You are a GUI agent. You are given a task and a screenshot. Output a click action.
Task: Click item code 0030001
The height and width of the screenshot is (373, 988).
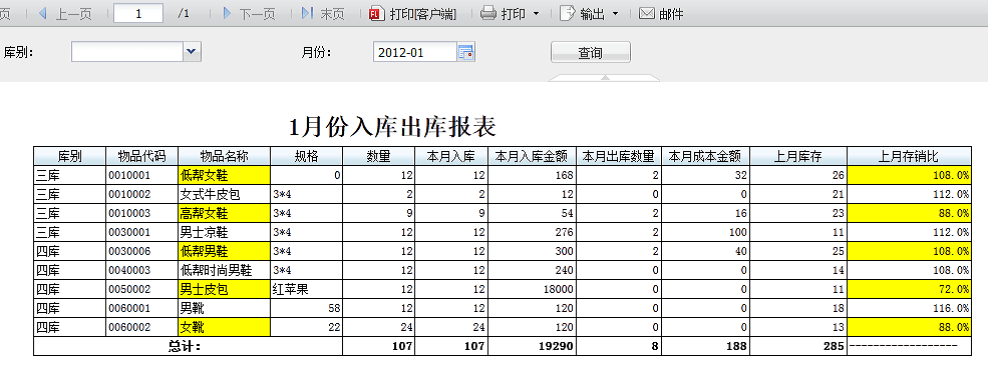click(142, 232)
